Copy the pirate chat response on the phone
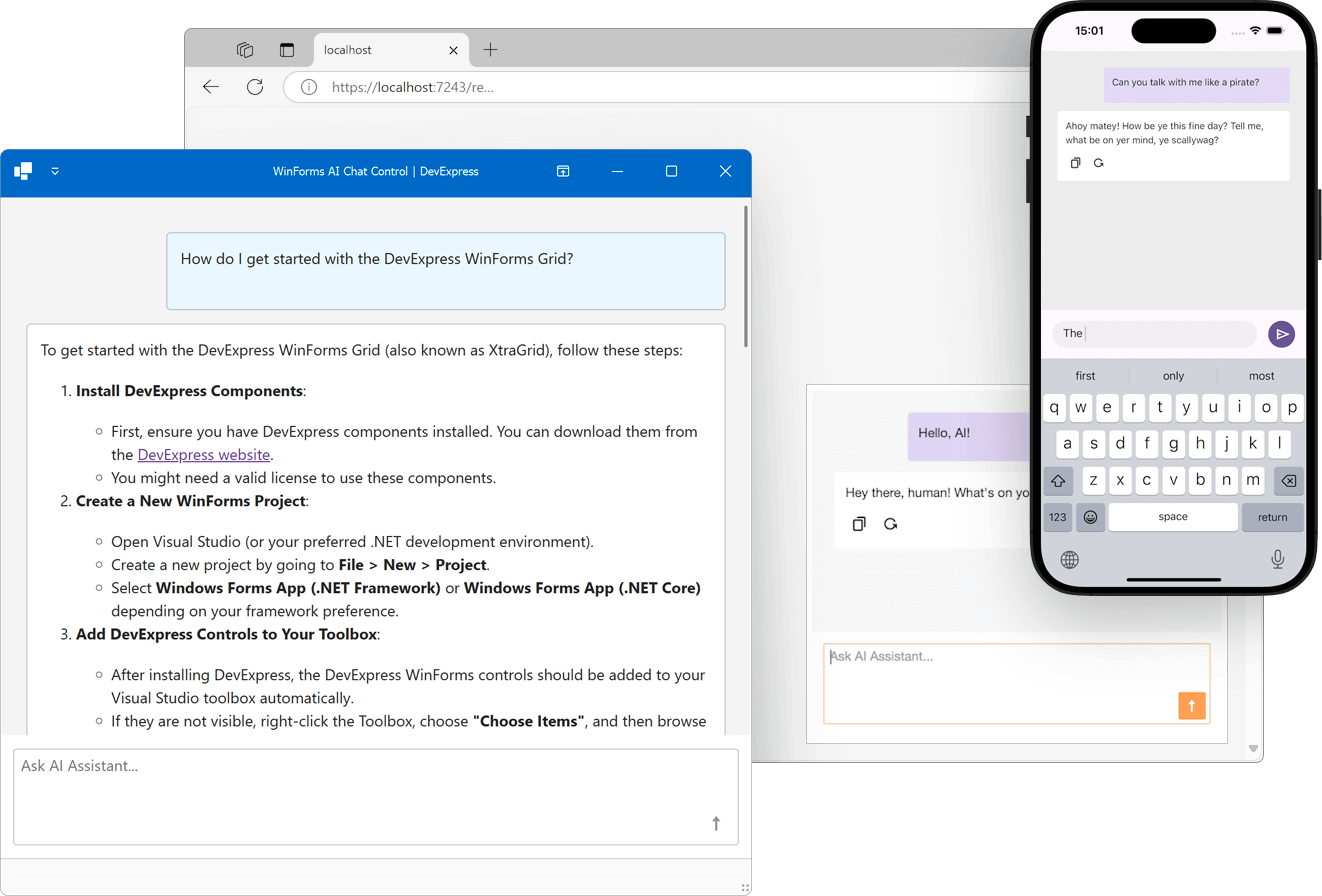Image resolution: width=1322 pixels, height=896 pixels. coord(1077,162)
